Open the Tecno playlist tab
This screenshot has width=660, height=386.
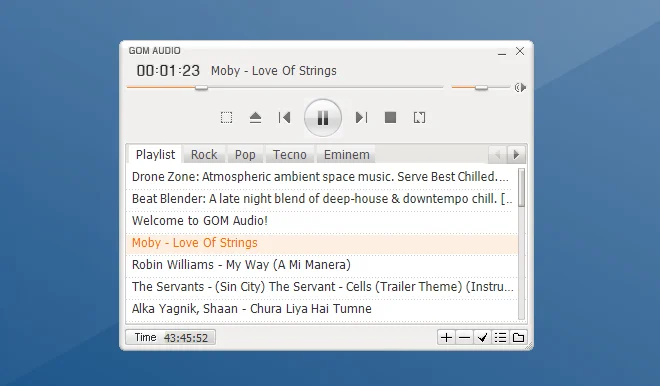(290, 154)
